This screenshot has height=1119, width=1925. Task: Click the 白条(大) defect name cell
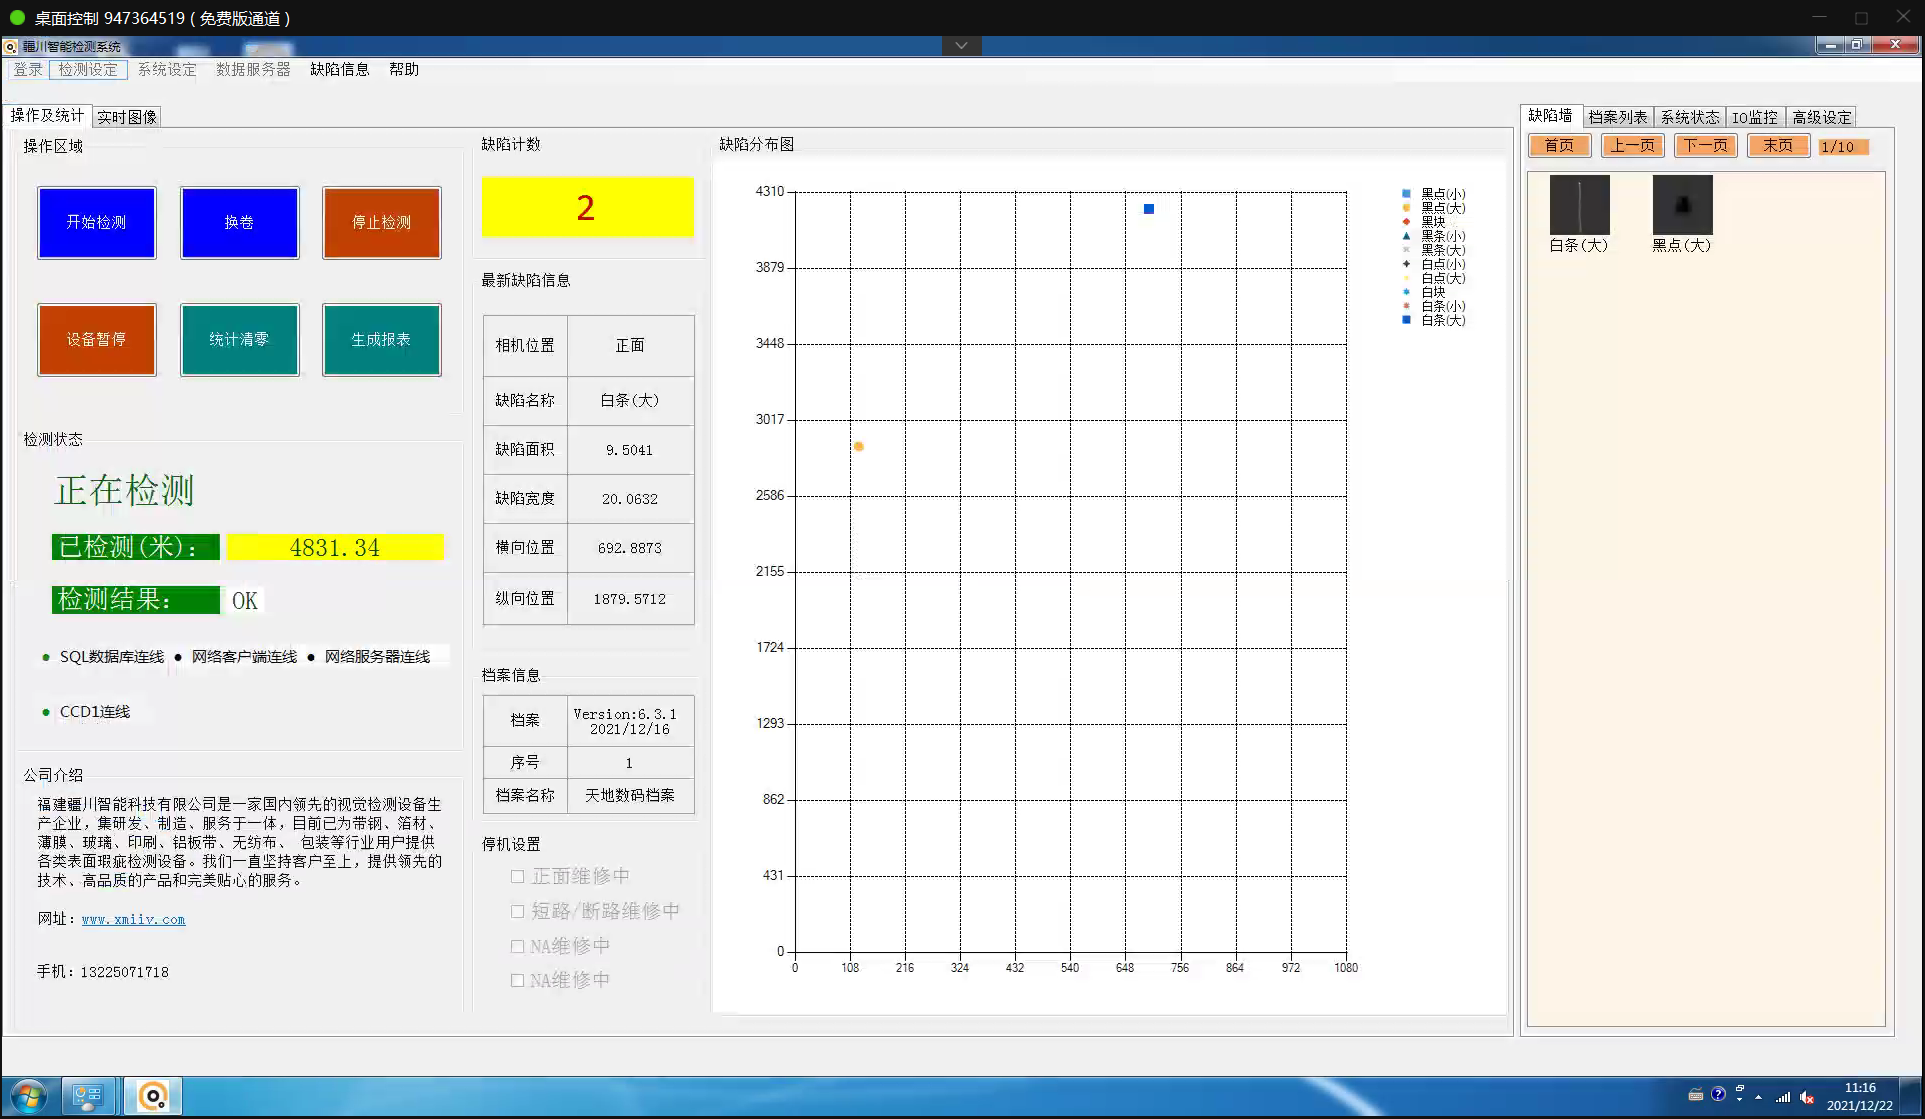[x=630, y=400]
